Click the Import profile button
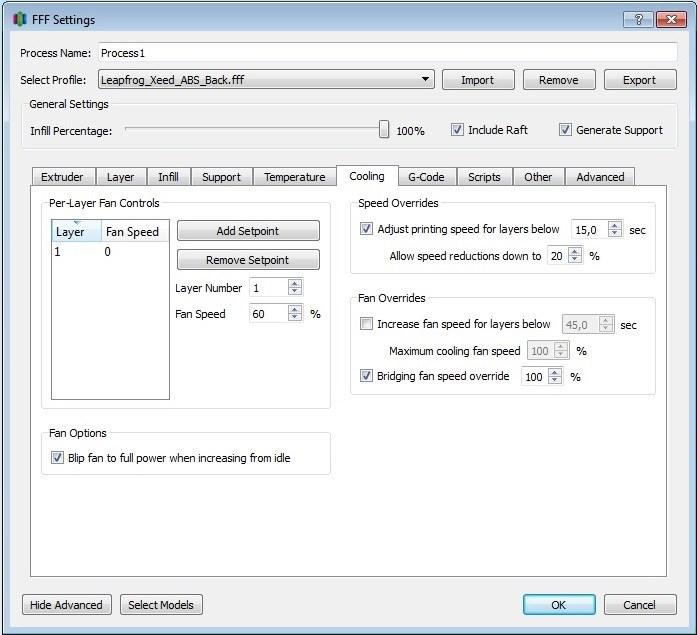The image size is (697, 635). (478, 80)
